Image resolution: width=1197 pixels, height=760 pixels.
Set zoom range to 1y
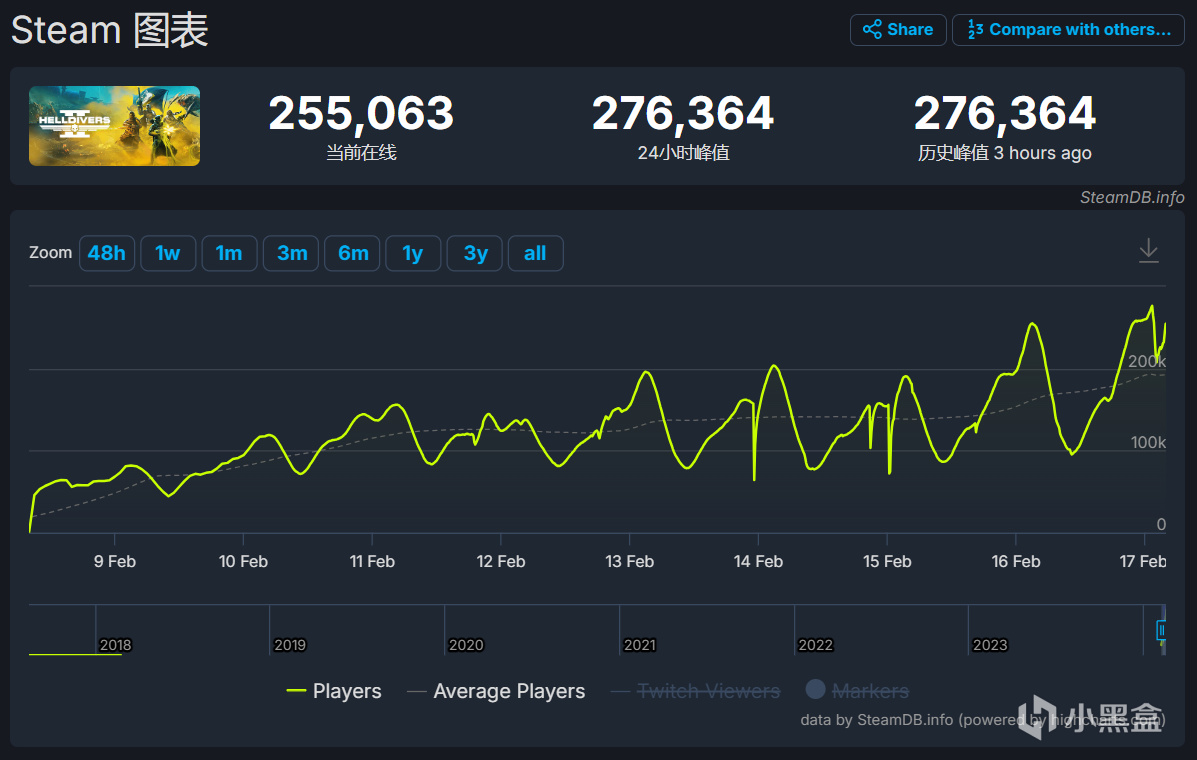413,253
